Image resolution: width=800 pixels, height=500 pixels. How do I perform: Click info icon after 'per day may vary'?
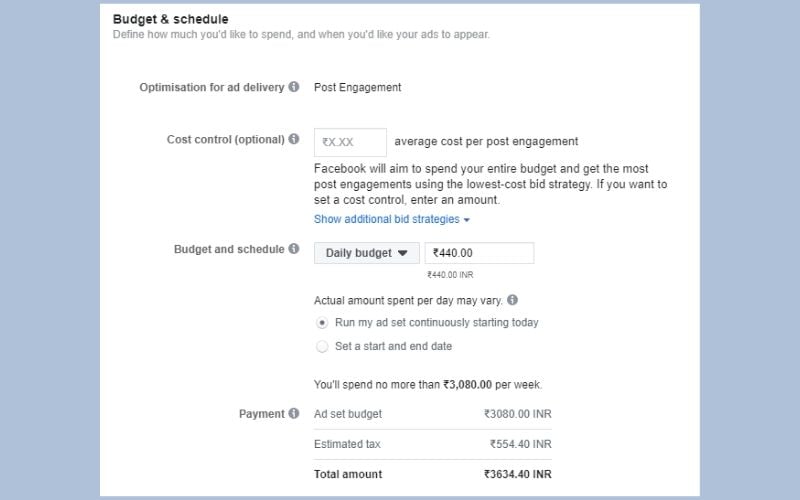click(x=512, y=299)
